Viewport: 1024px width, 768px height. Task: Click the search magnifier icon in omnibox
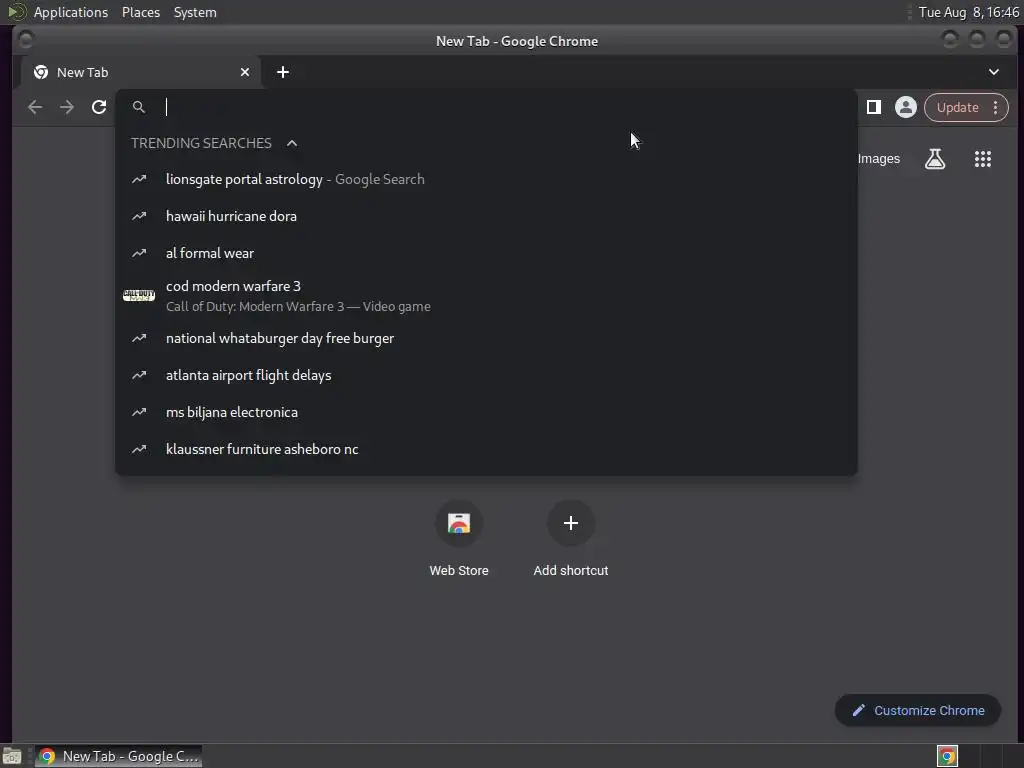coord(138,106)
